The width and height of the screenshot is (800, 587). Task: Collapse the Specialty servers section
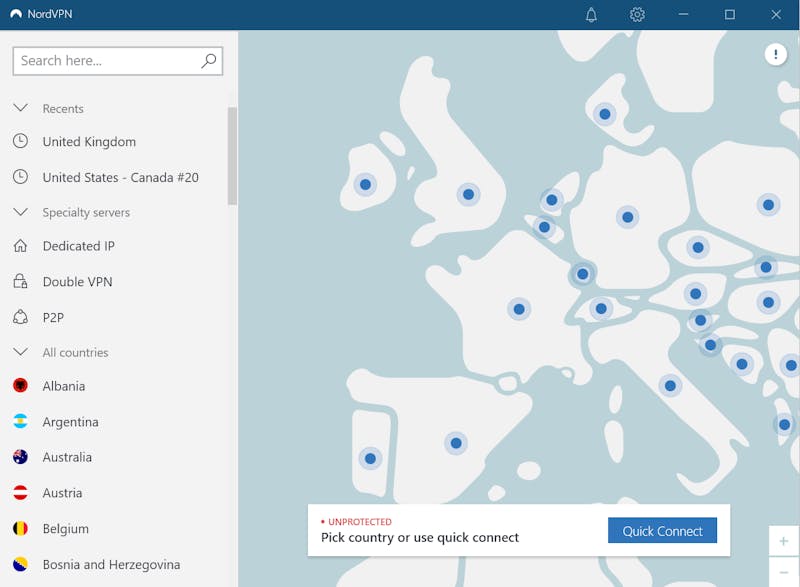(20, 212)
